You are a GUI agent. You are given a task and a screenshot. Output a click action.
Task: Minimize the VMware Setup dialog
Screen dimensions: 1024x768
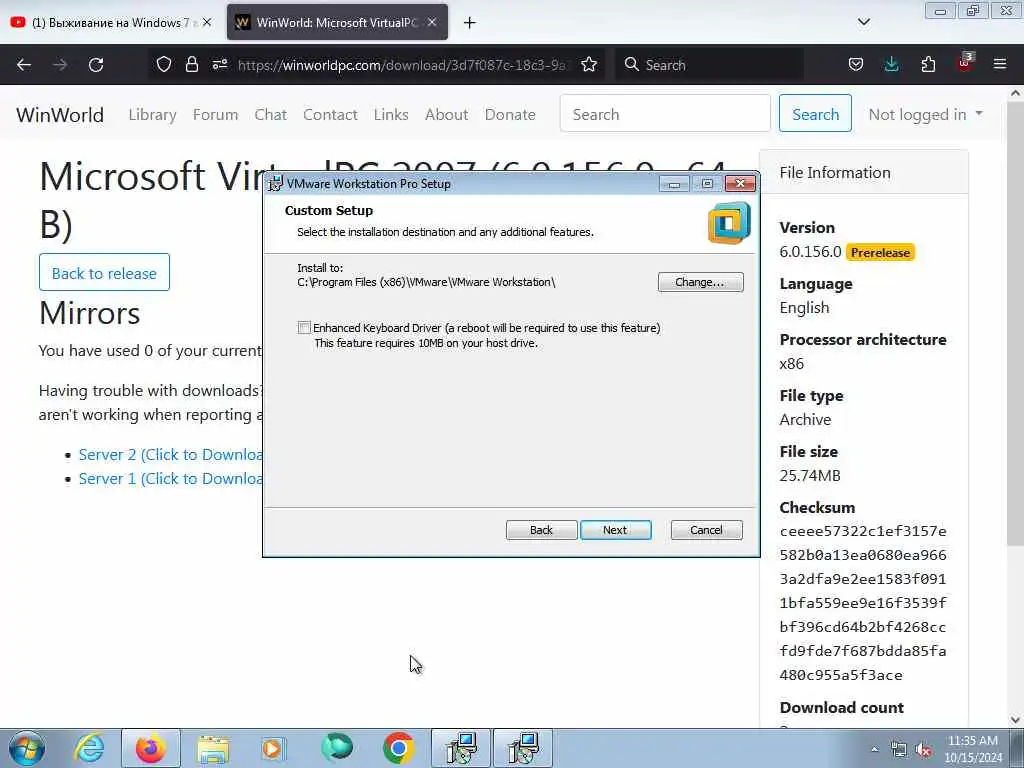[x=674, y=184]
